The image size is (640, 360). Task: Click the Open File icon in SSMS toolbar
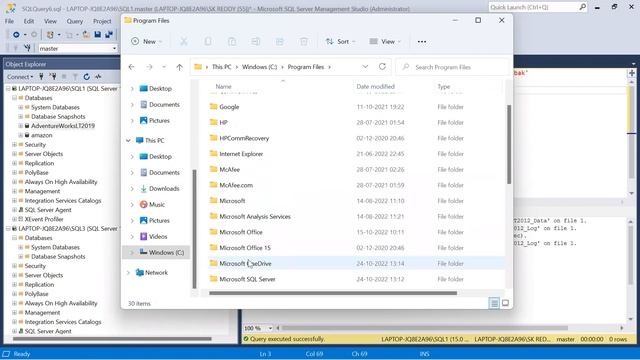86,35
